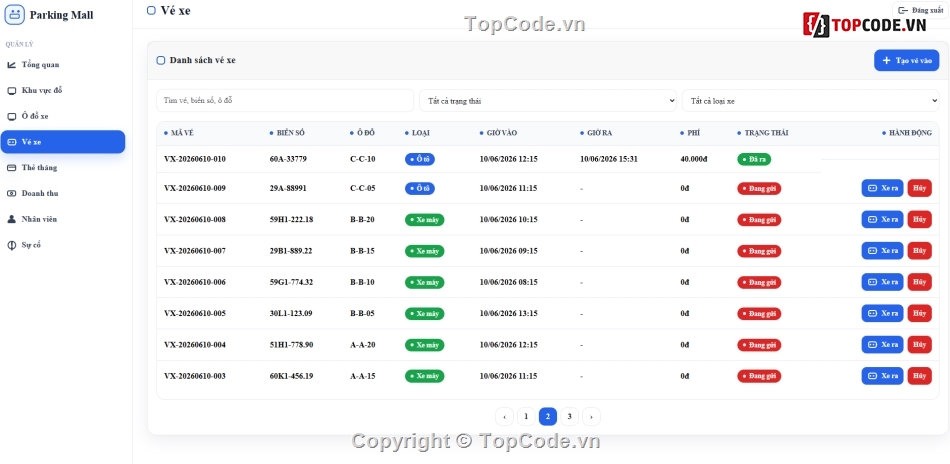Click the MÃ VÉ column header

(x=179, y=133)
